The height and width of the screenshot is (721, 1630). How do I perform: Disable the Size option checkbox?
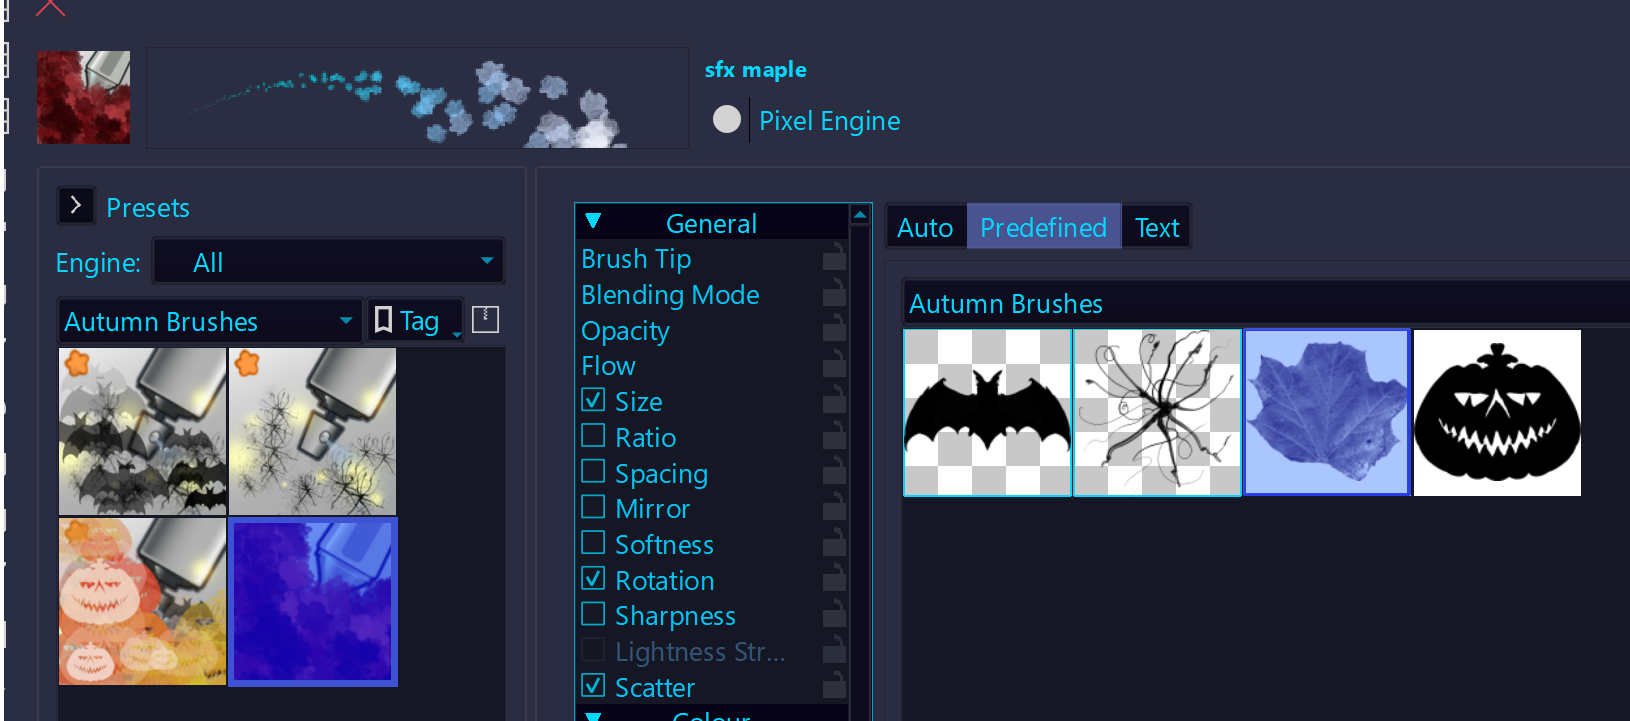593,401
